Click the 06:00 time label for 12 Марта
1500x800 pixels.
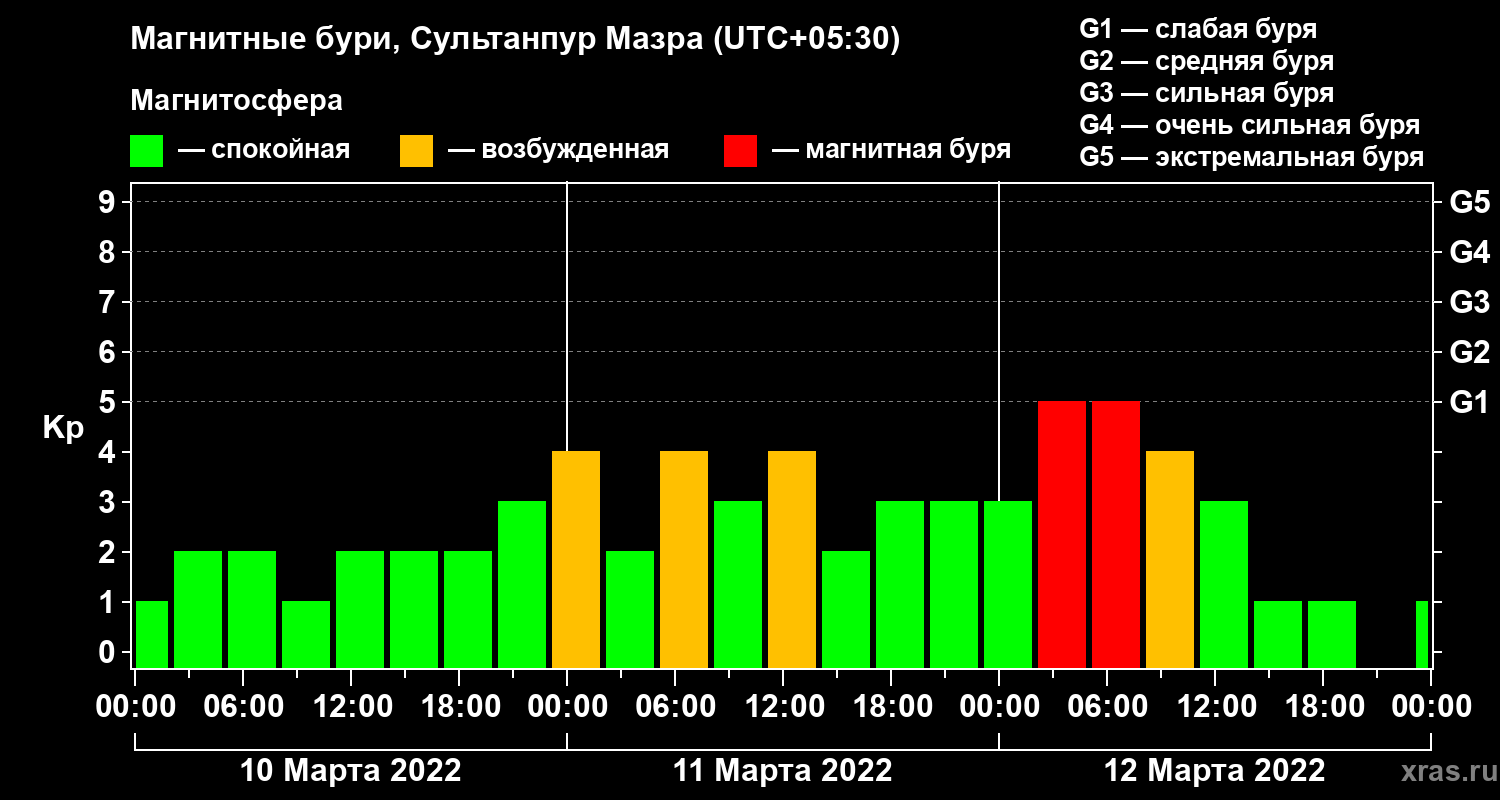pyautogui.click(x=1107, y=707)
